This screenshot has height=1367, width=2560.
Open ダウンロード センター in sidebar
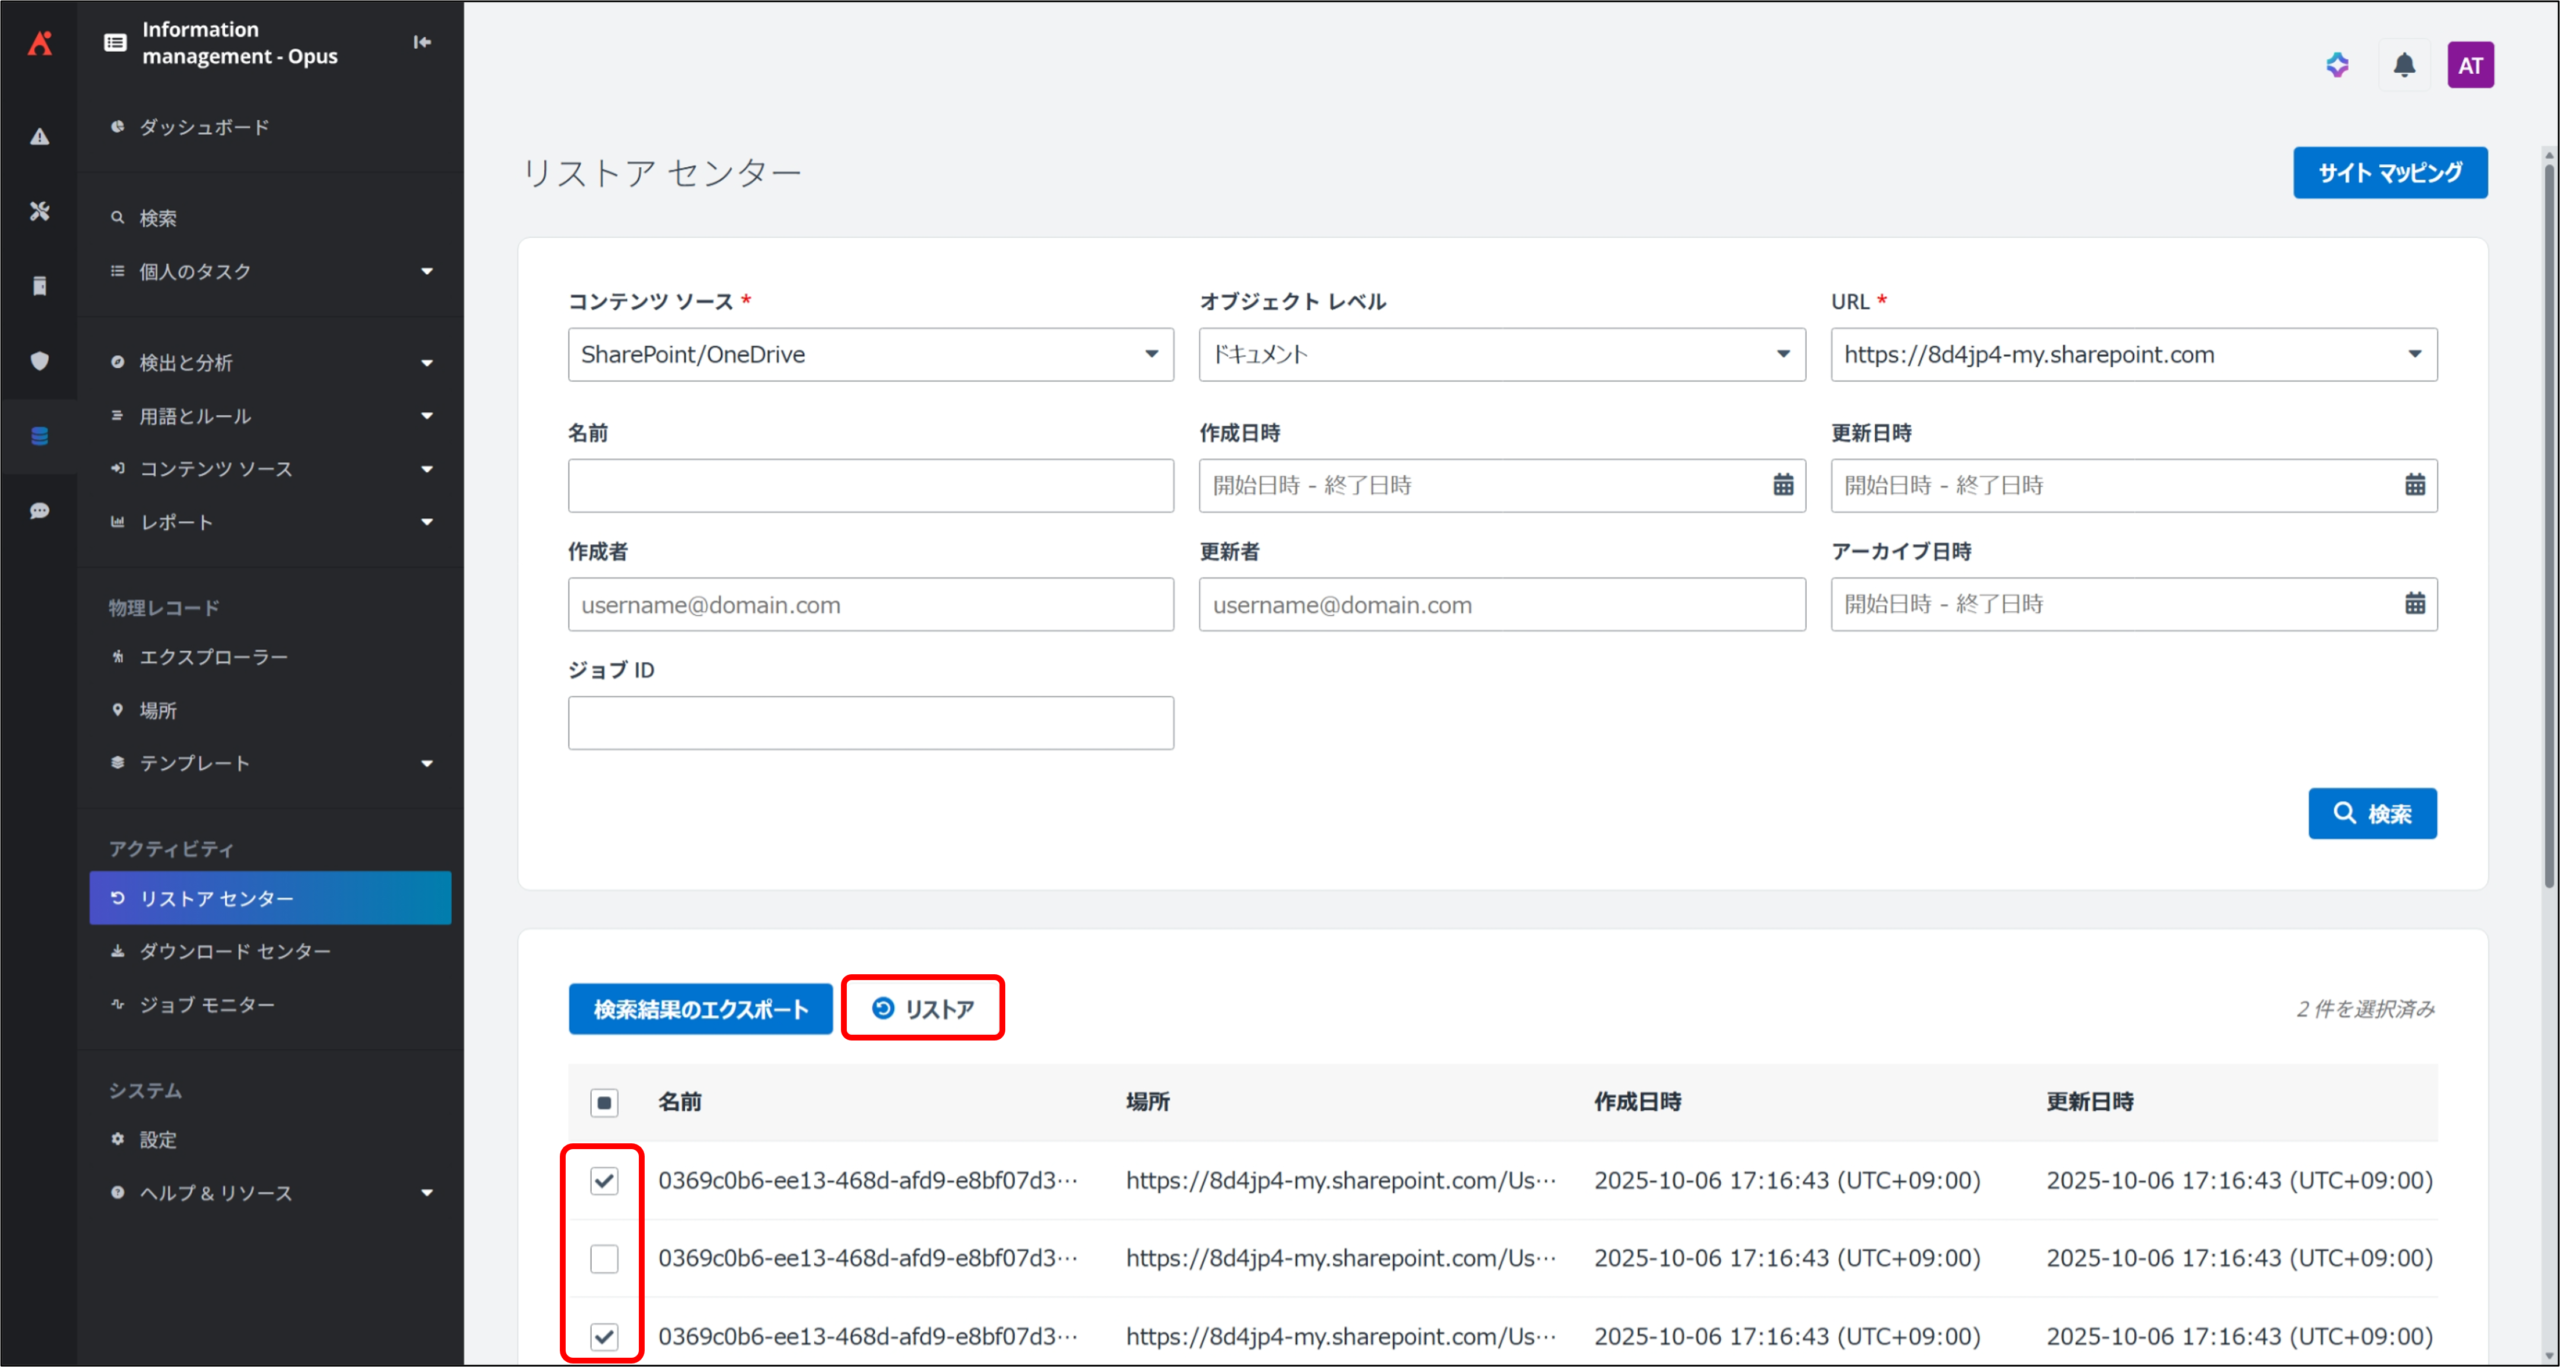(x=235, y=951)
